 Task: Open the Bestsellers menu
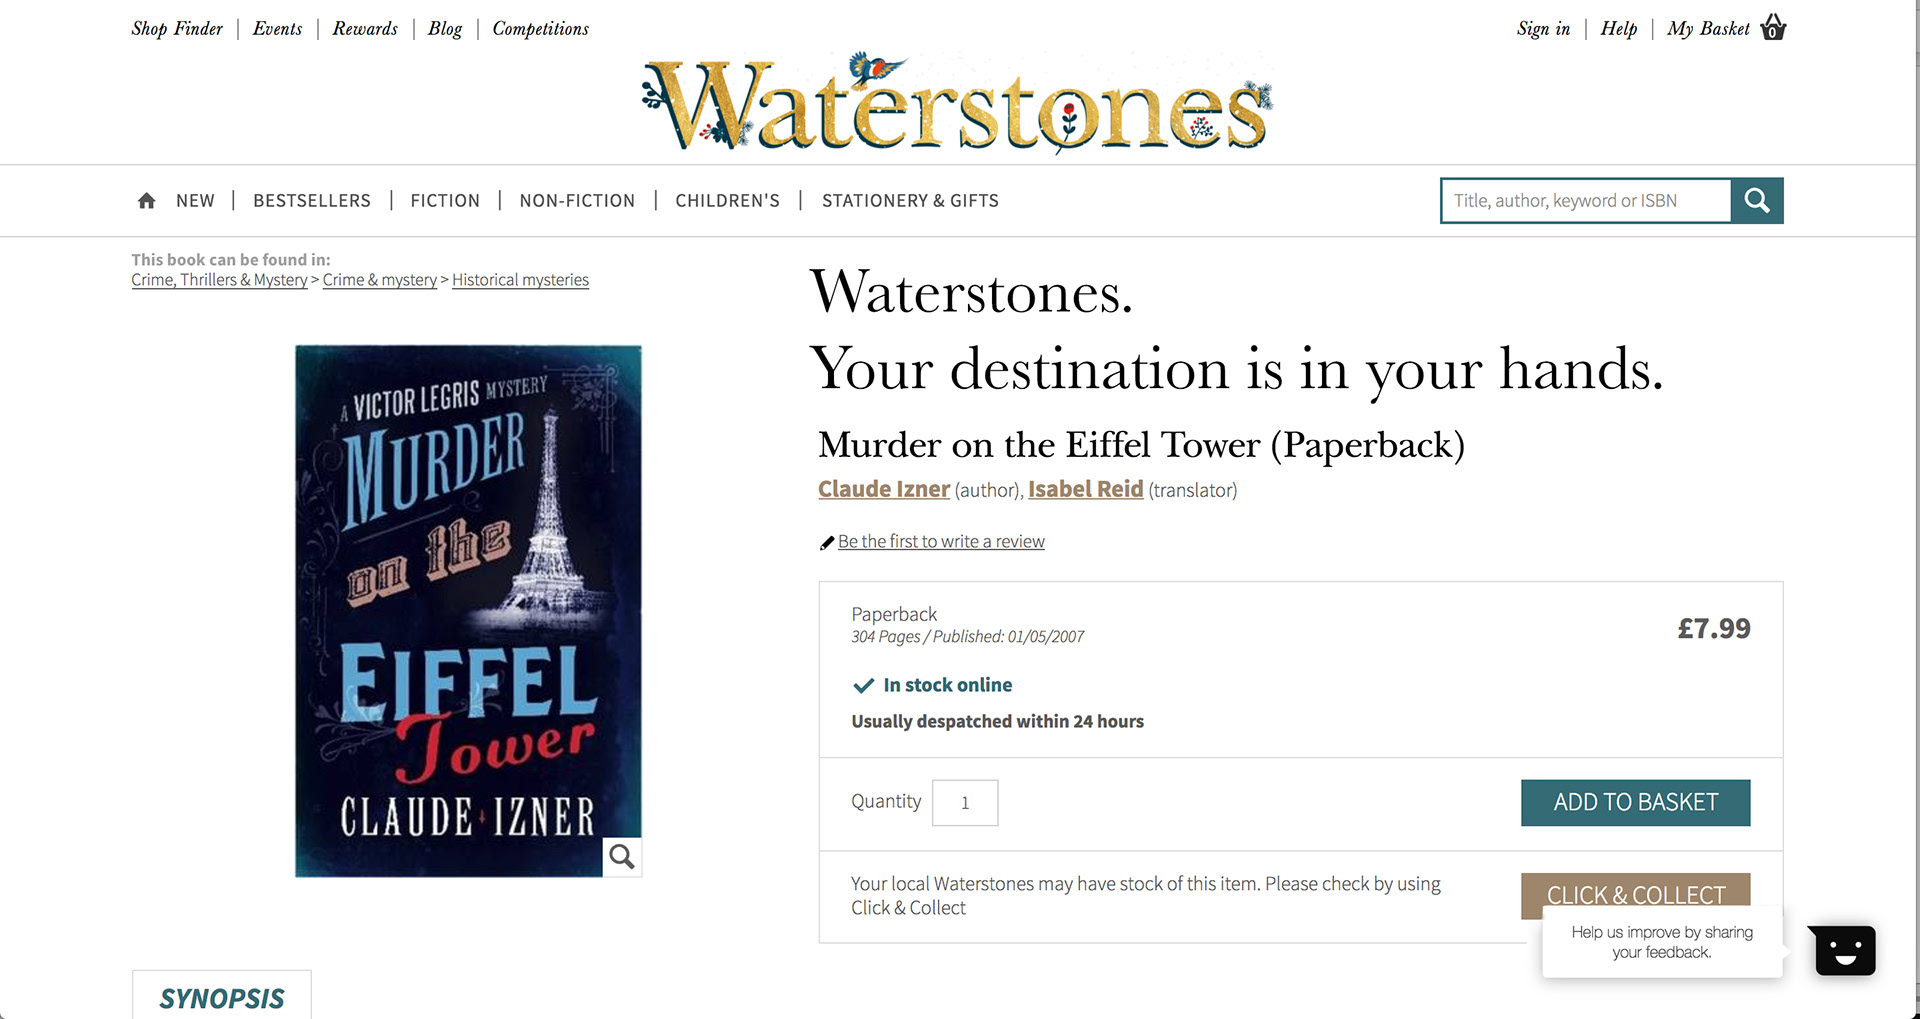coord(312,201)
